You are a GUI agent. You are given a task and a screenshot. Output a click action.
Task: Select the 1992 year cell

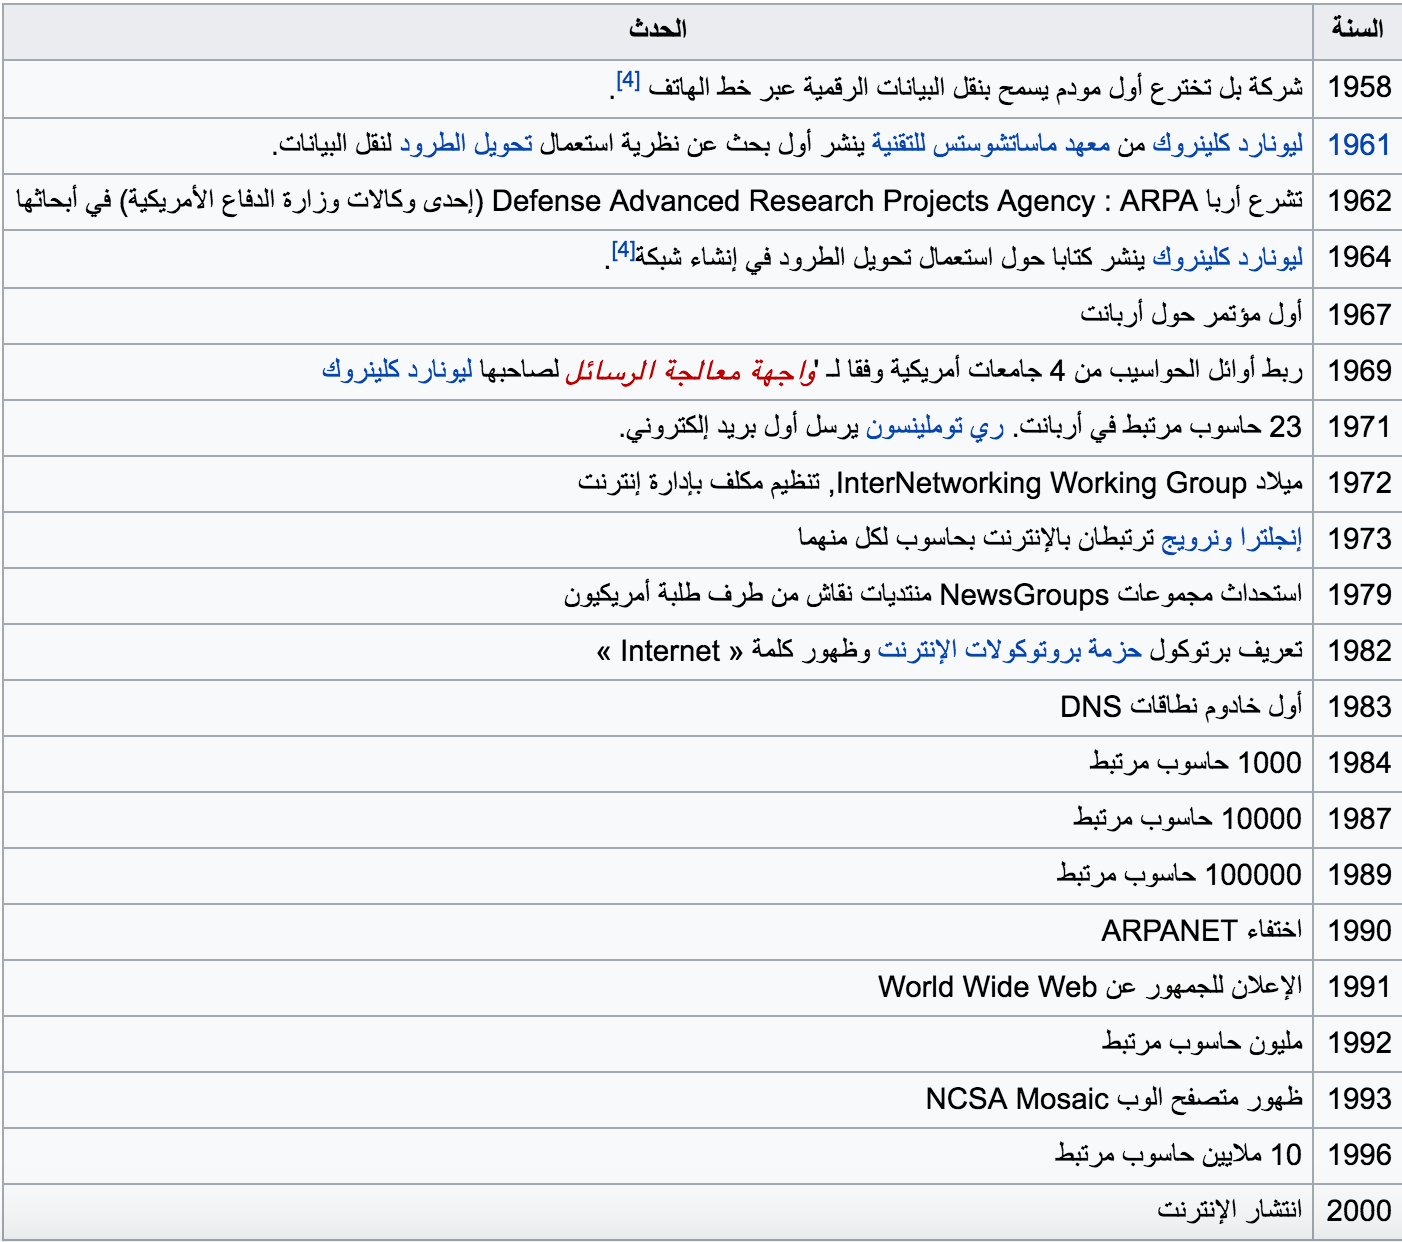click(x=1359, y=1043)
